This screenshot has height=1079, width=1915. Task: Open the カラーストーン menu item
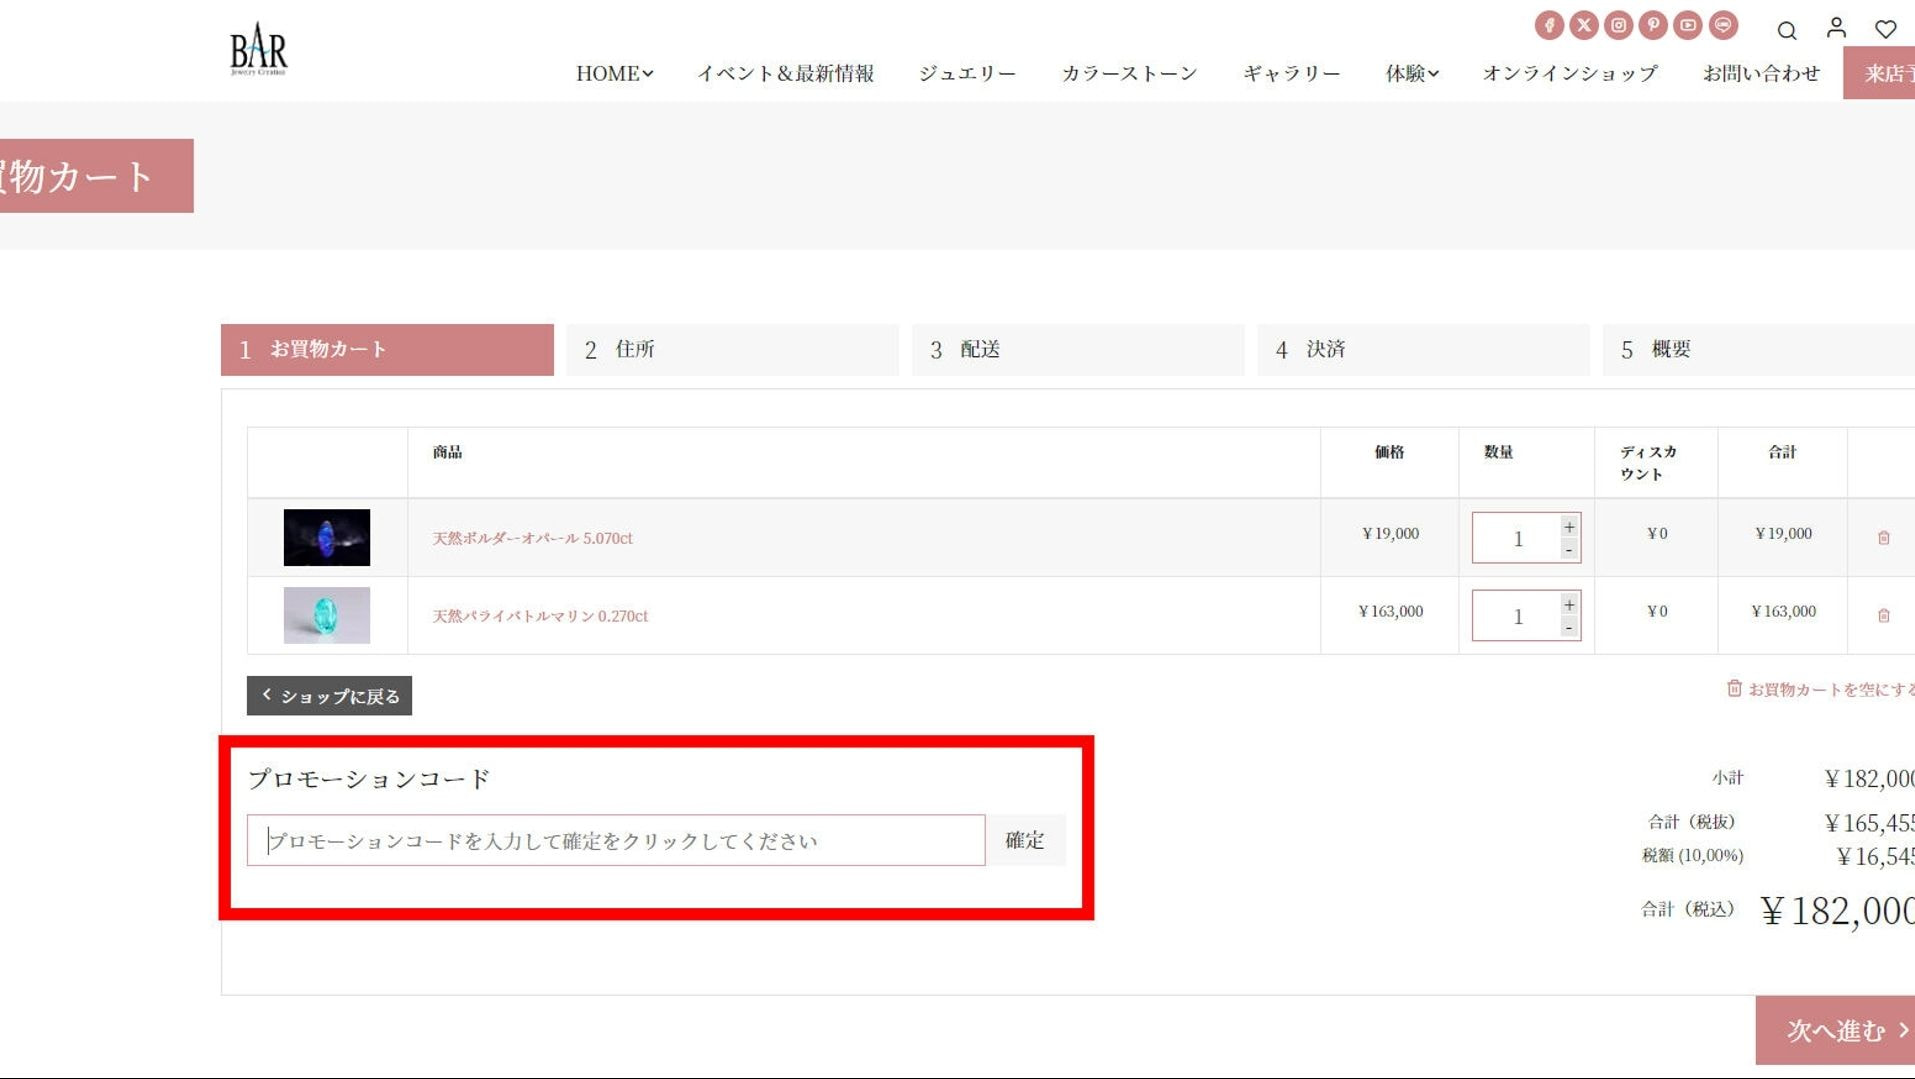(x=1129, y=73)
